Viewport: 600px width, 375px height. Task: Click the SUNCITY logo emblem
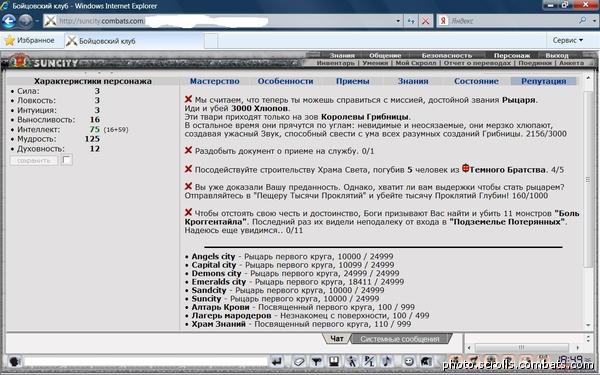[20, 61]
